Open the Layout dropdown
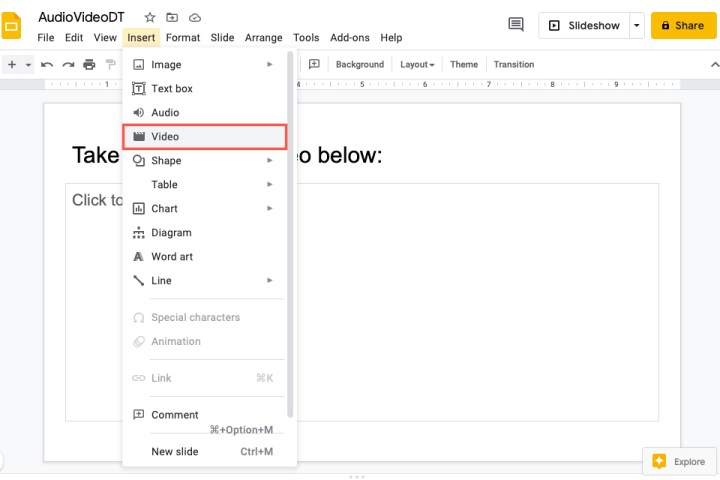Image resolution: width=720 pixels, height=480 pixels. 417,64
